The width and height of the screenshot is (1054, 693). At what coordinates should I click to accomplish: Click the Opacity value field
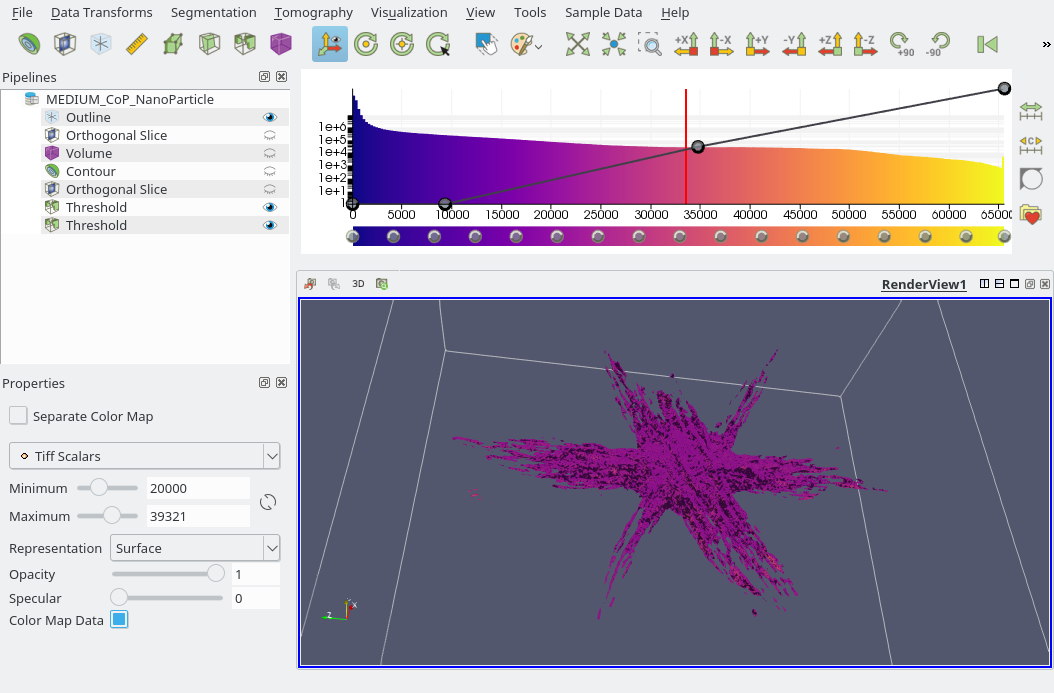click(x=255, y=574)
